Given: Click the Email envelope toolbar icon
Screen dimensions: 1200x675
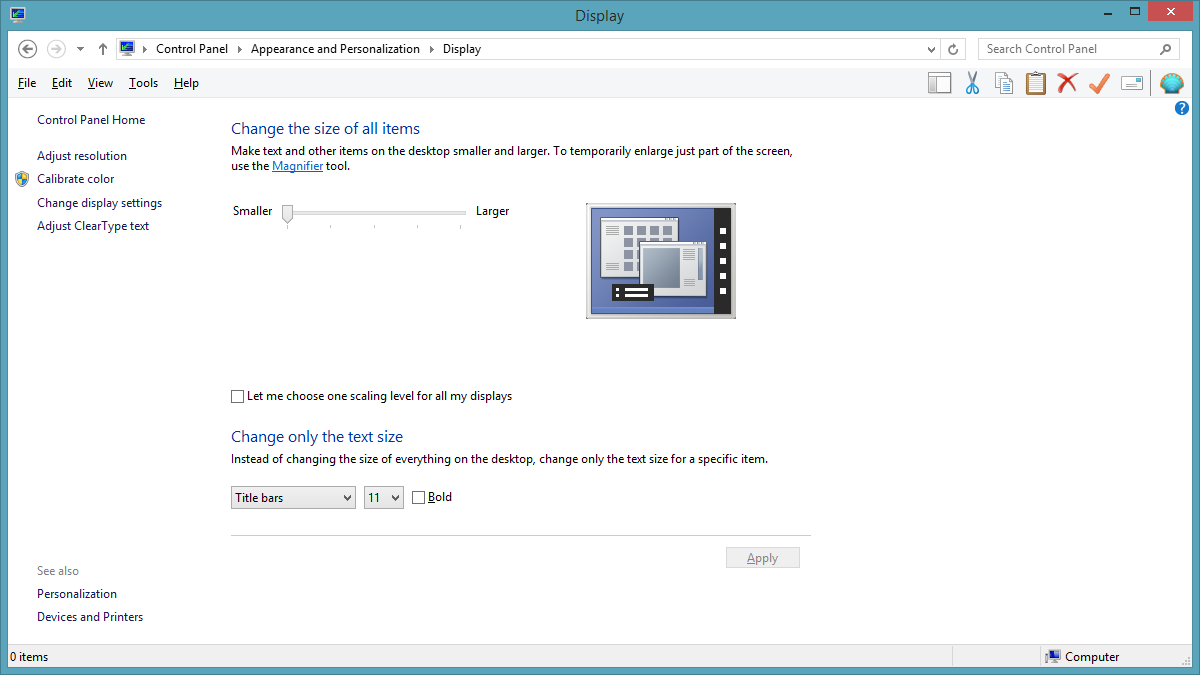Looking at the screenshot, I should [1132, 83].
